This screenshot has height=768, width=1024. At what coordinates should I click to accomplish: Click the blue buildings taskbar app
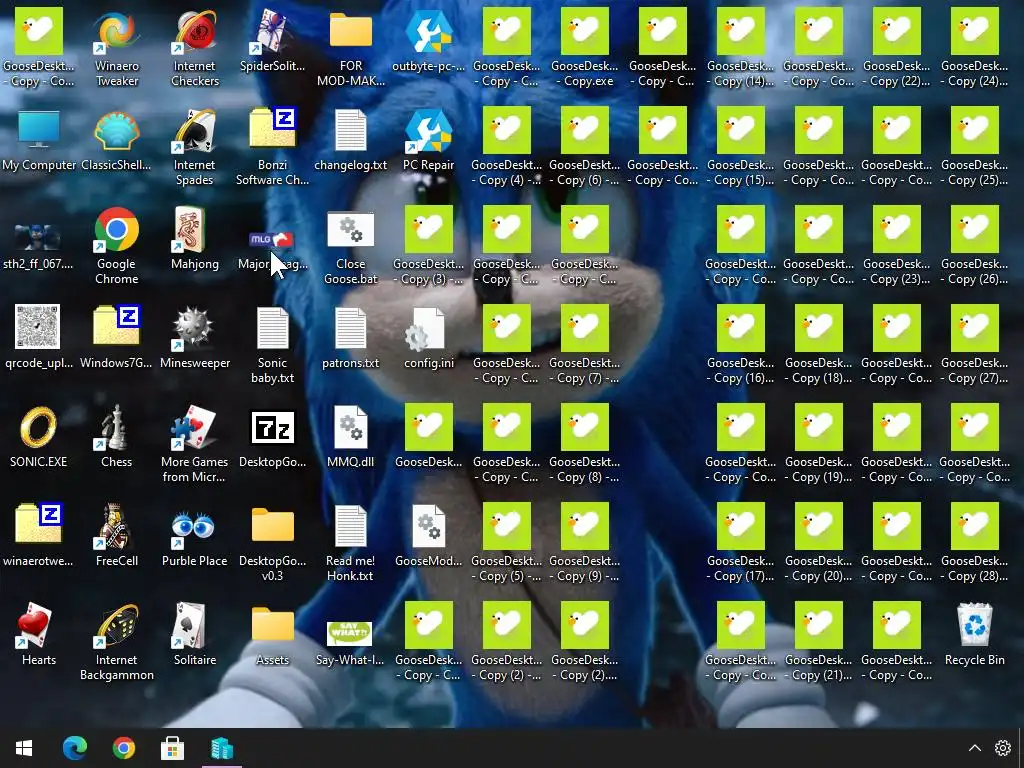click(222, 748)
